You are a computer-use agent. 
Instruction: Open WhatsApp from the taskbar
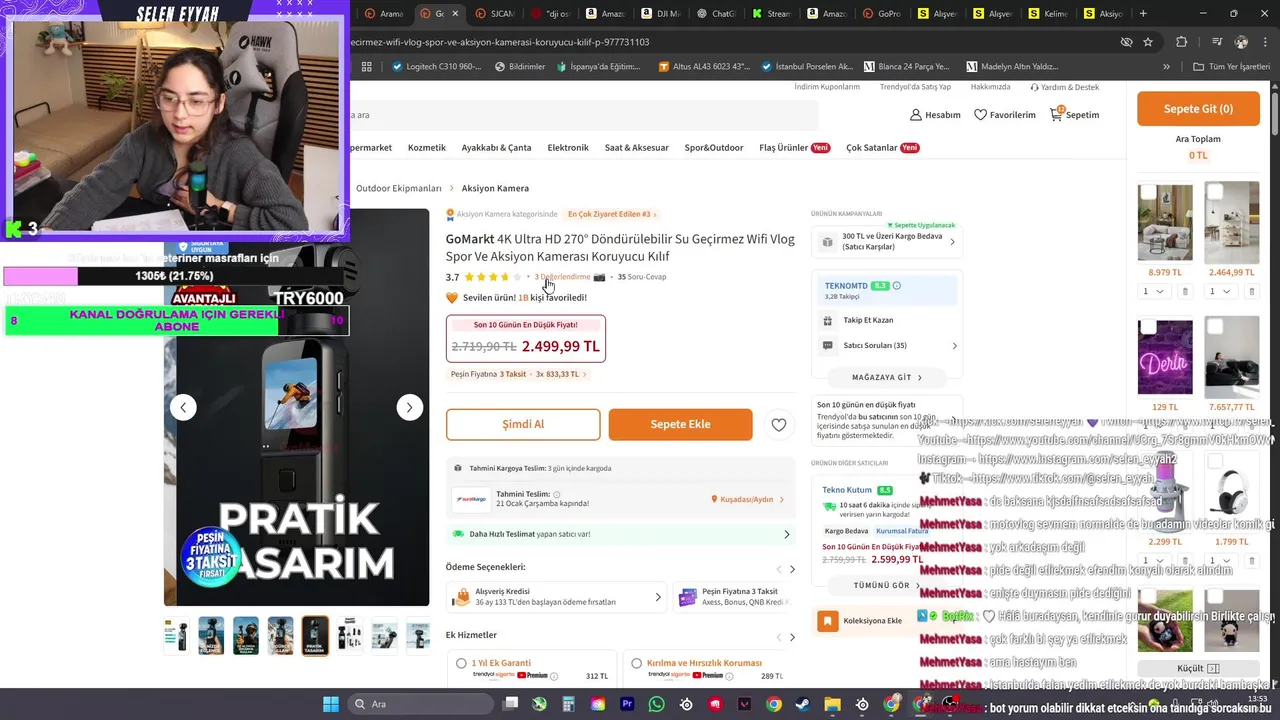point(656,704)
